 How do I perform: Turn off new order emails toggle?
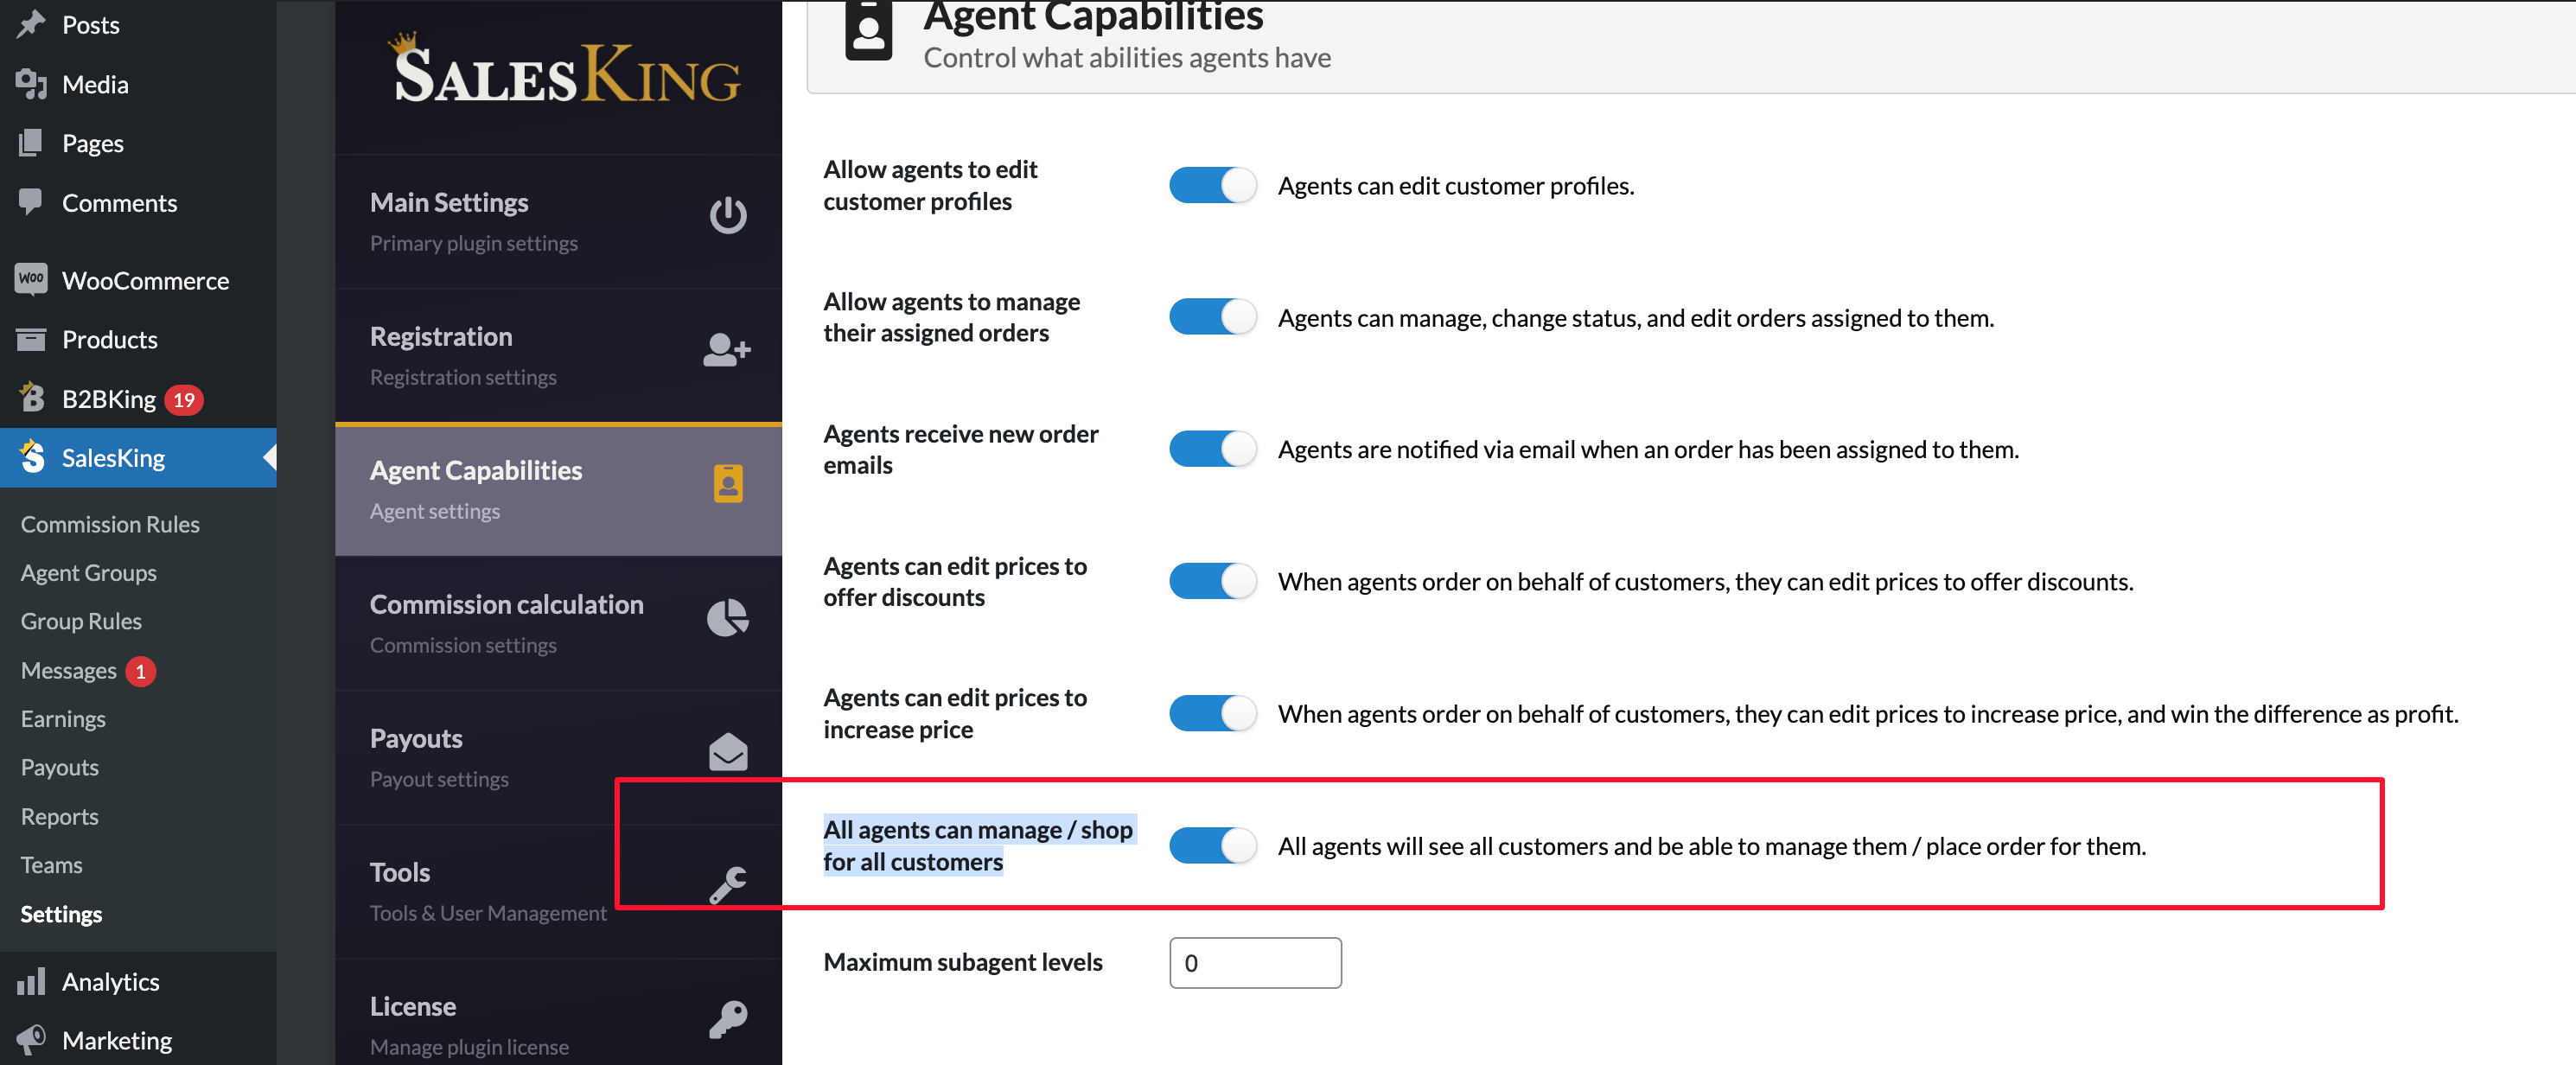(1212, 449)
